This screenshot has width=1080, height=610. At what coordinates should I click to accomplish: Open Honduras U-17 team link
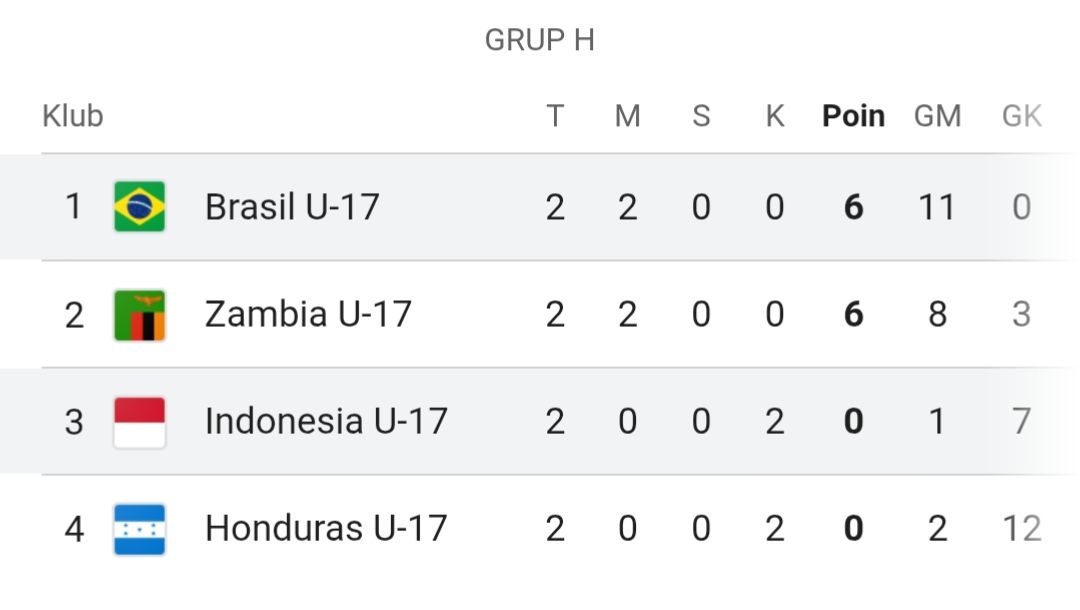[326, 528]
